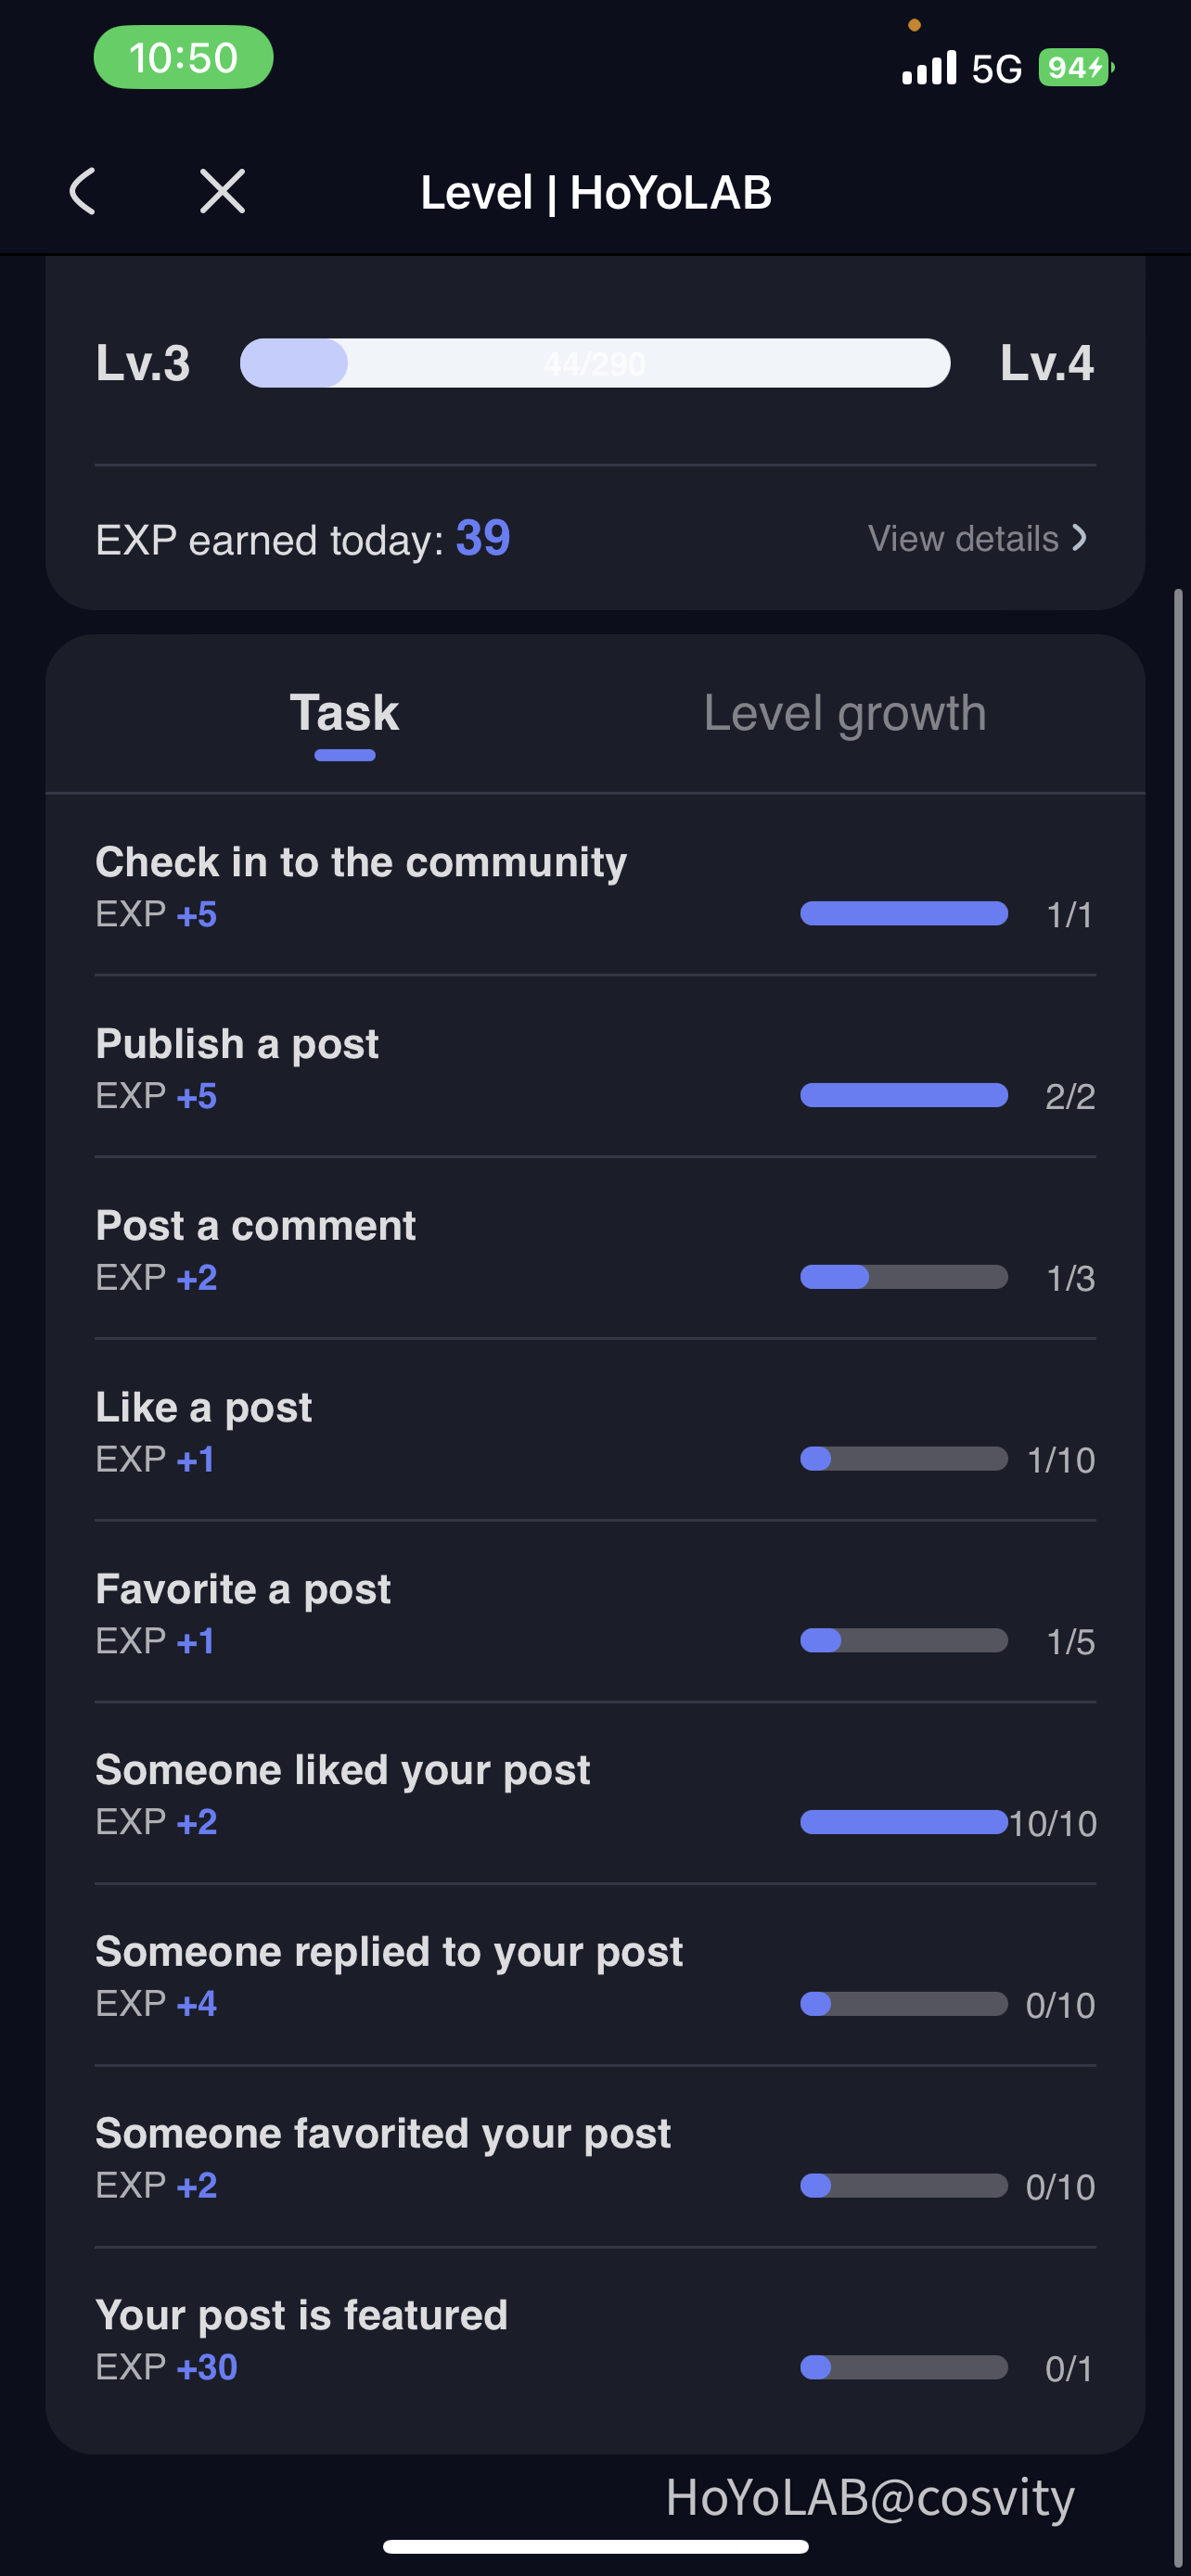Tap Someone liked your post progress bar
This screenshot has height=2576, width=1191.
point(903,1822)
